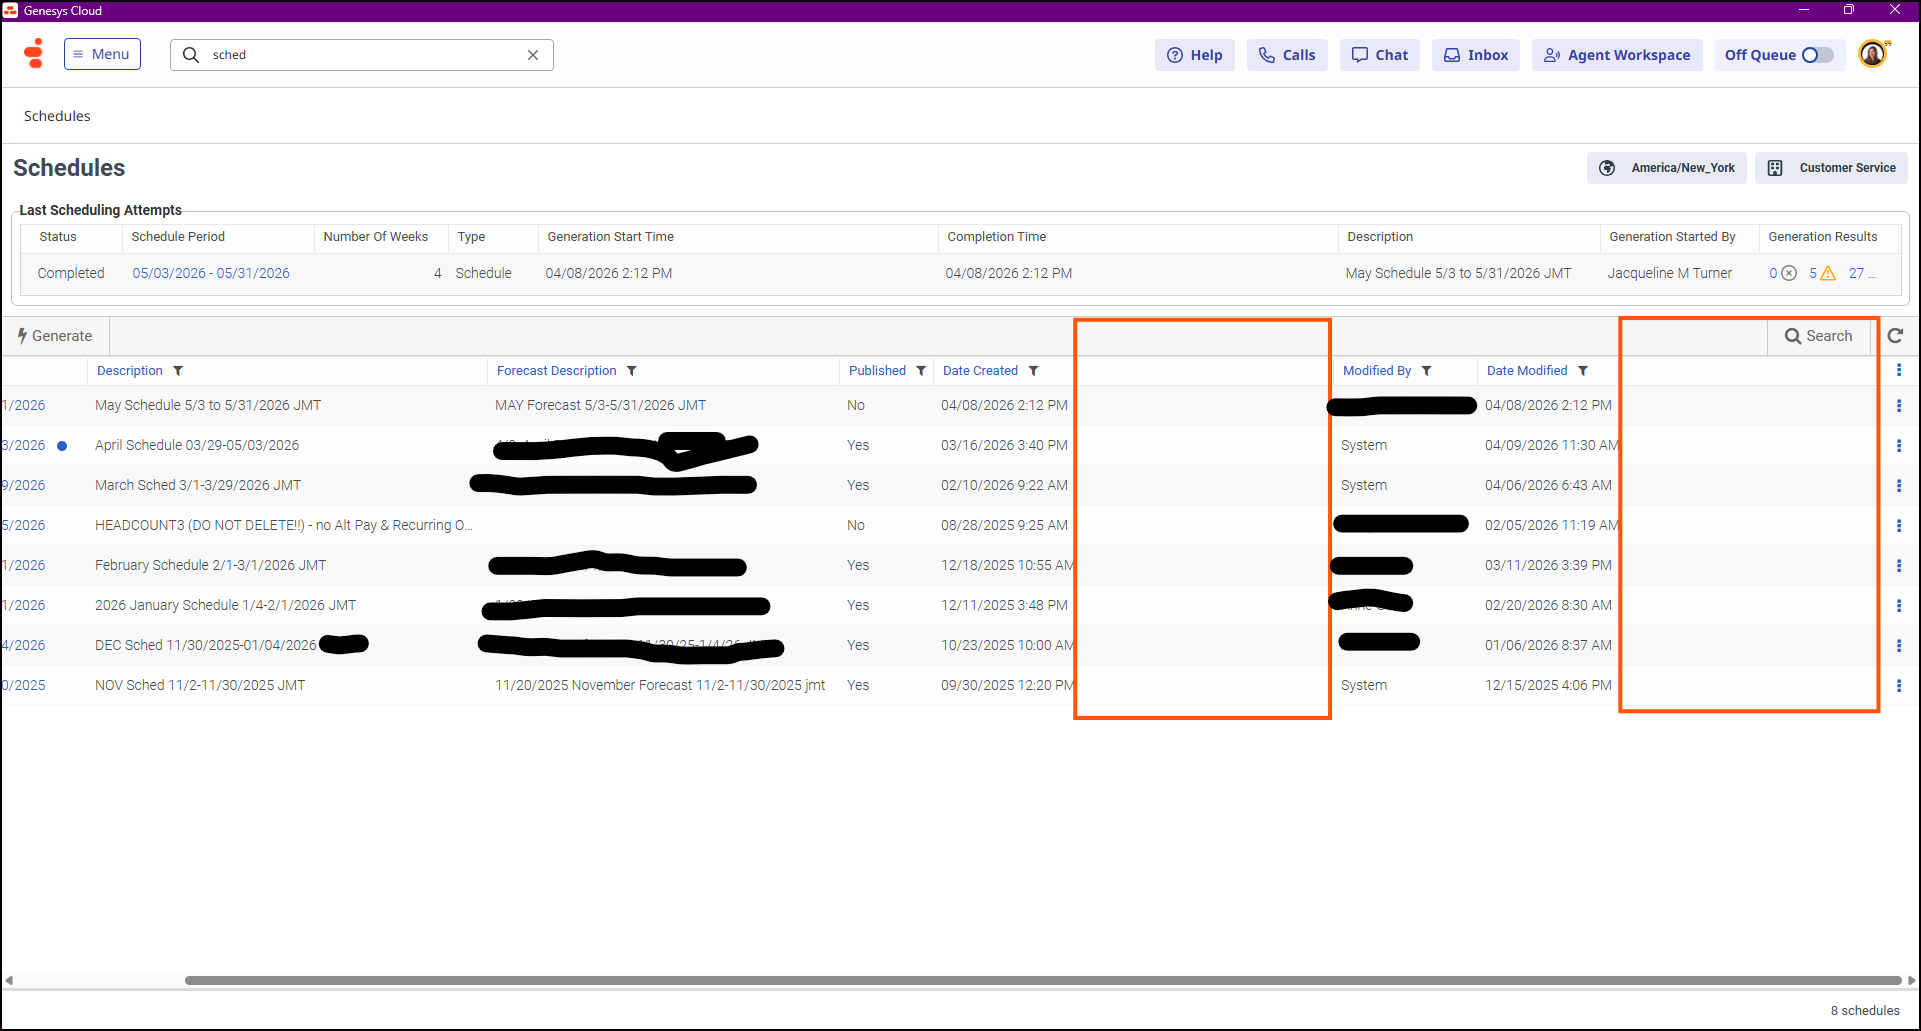This screenshot has width=1921, height=1031.
Task: Sort by Forecast Description column header
Action: [x=557, y=371]
